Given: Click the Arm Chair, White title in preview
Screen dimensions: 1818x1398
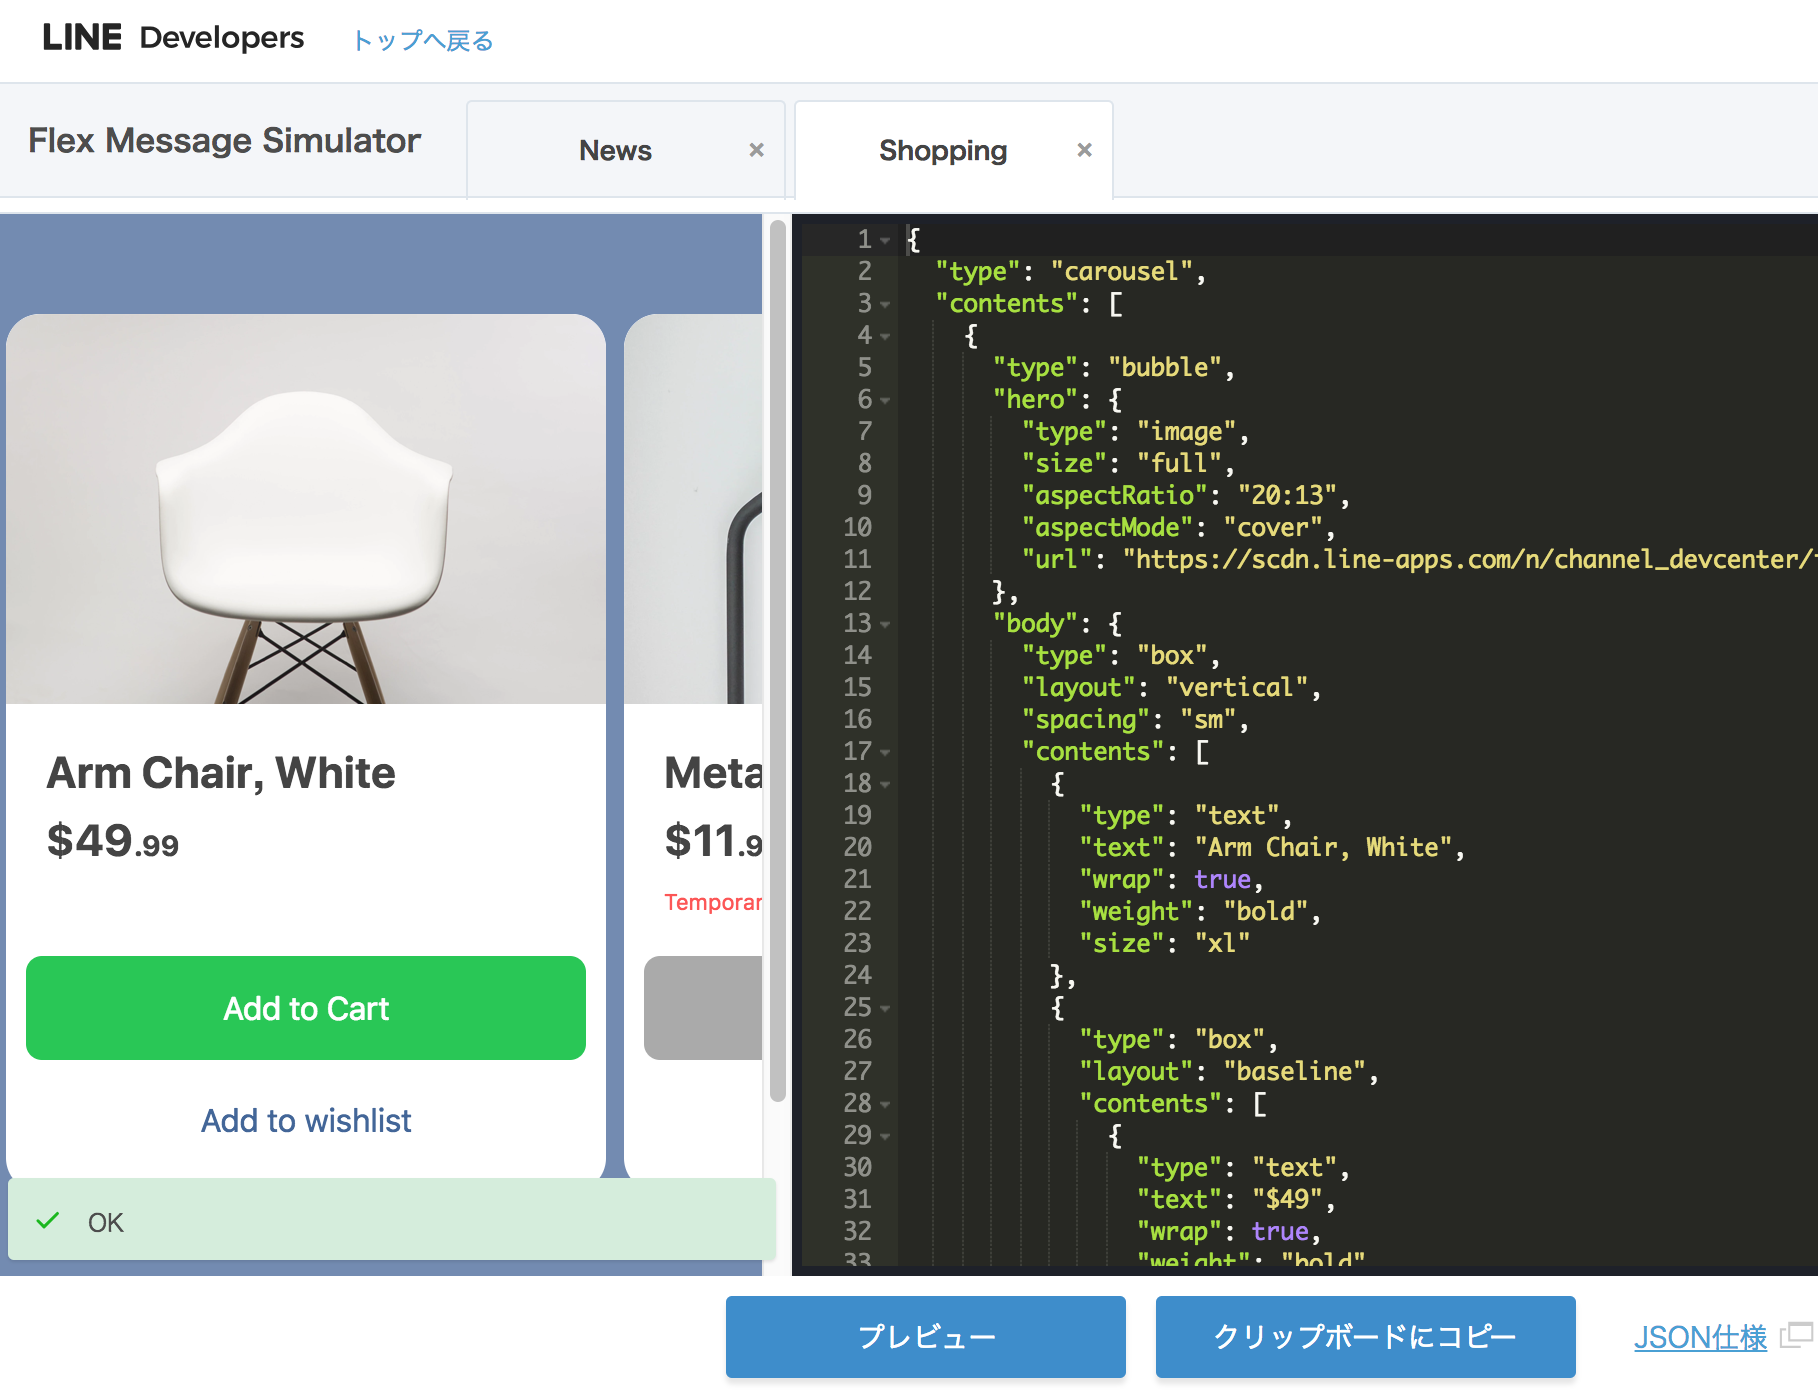Looking at the screenshot, I should coord(221,773).
